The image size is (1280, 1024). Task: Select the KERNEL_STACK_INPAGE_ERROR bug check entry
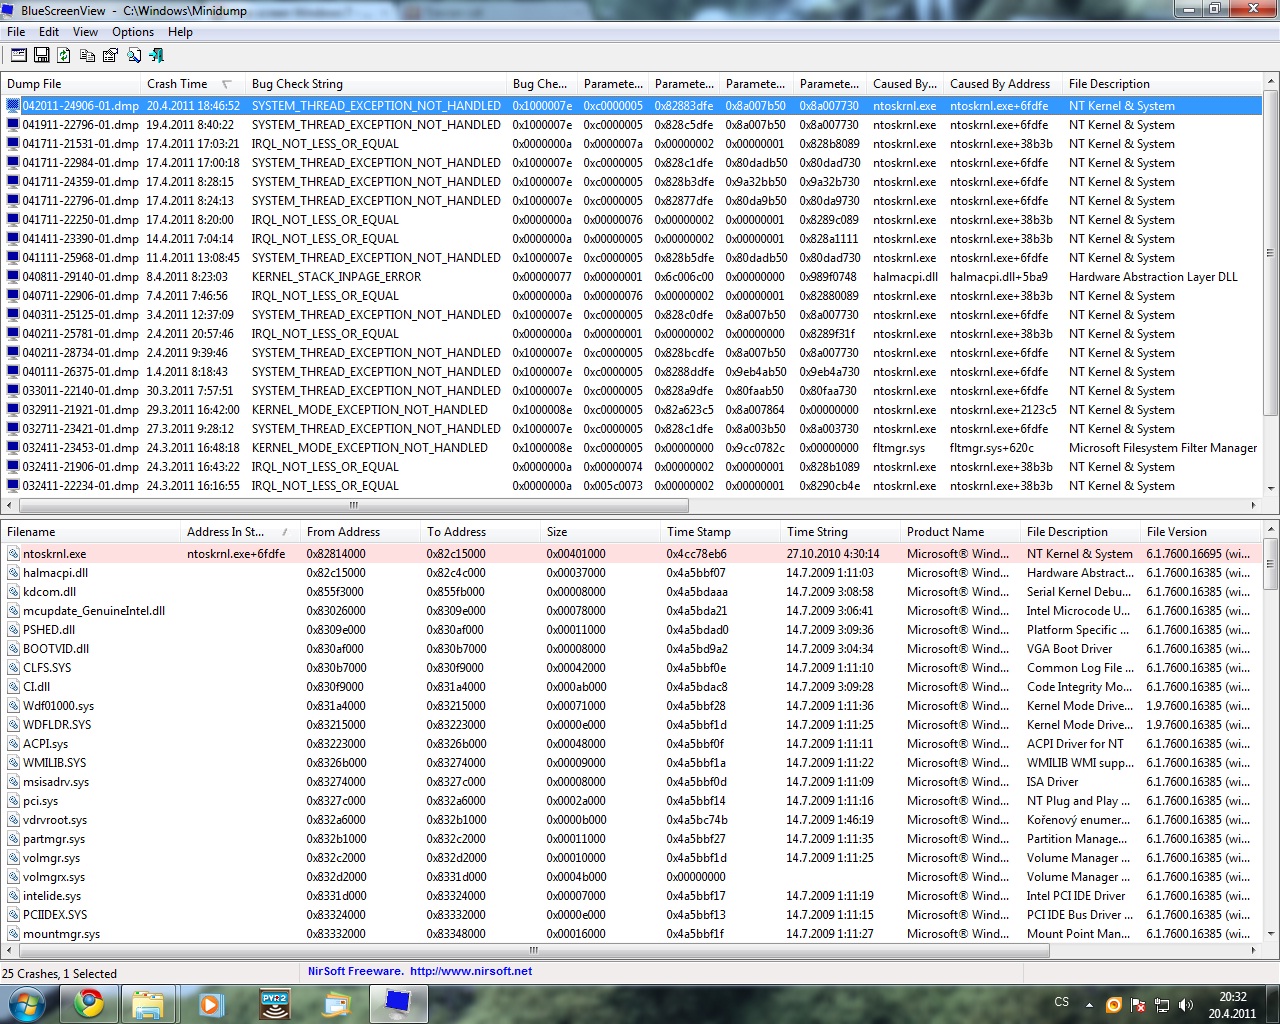pos(336,277)
